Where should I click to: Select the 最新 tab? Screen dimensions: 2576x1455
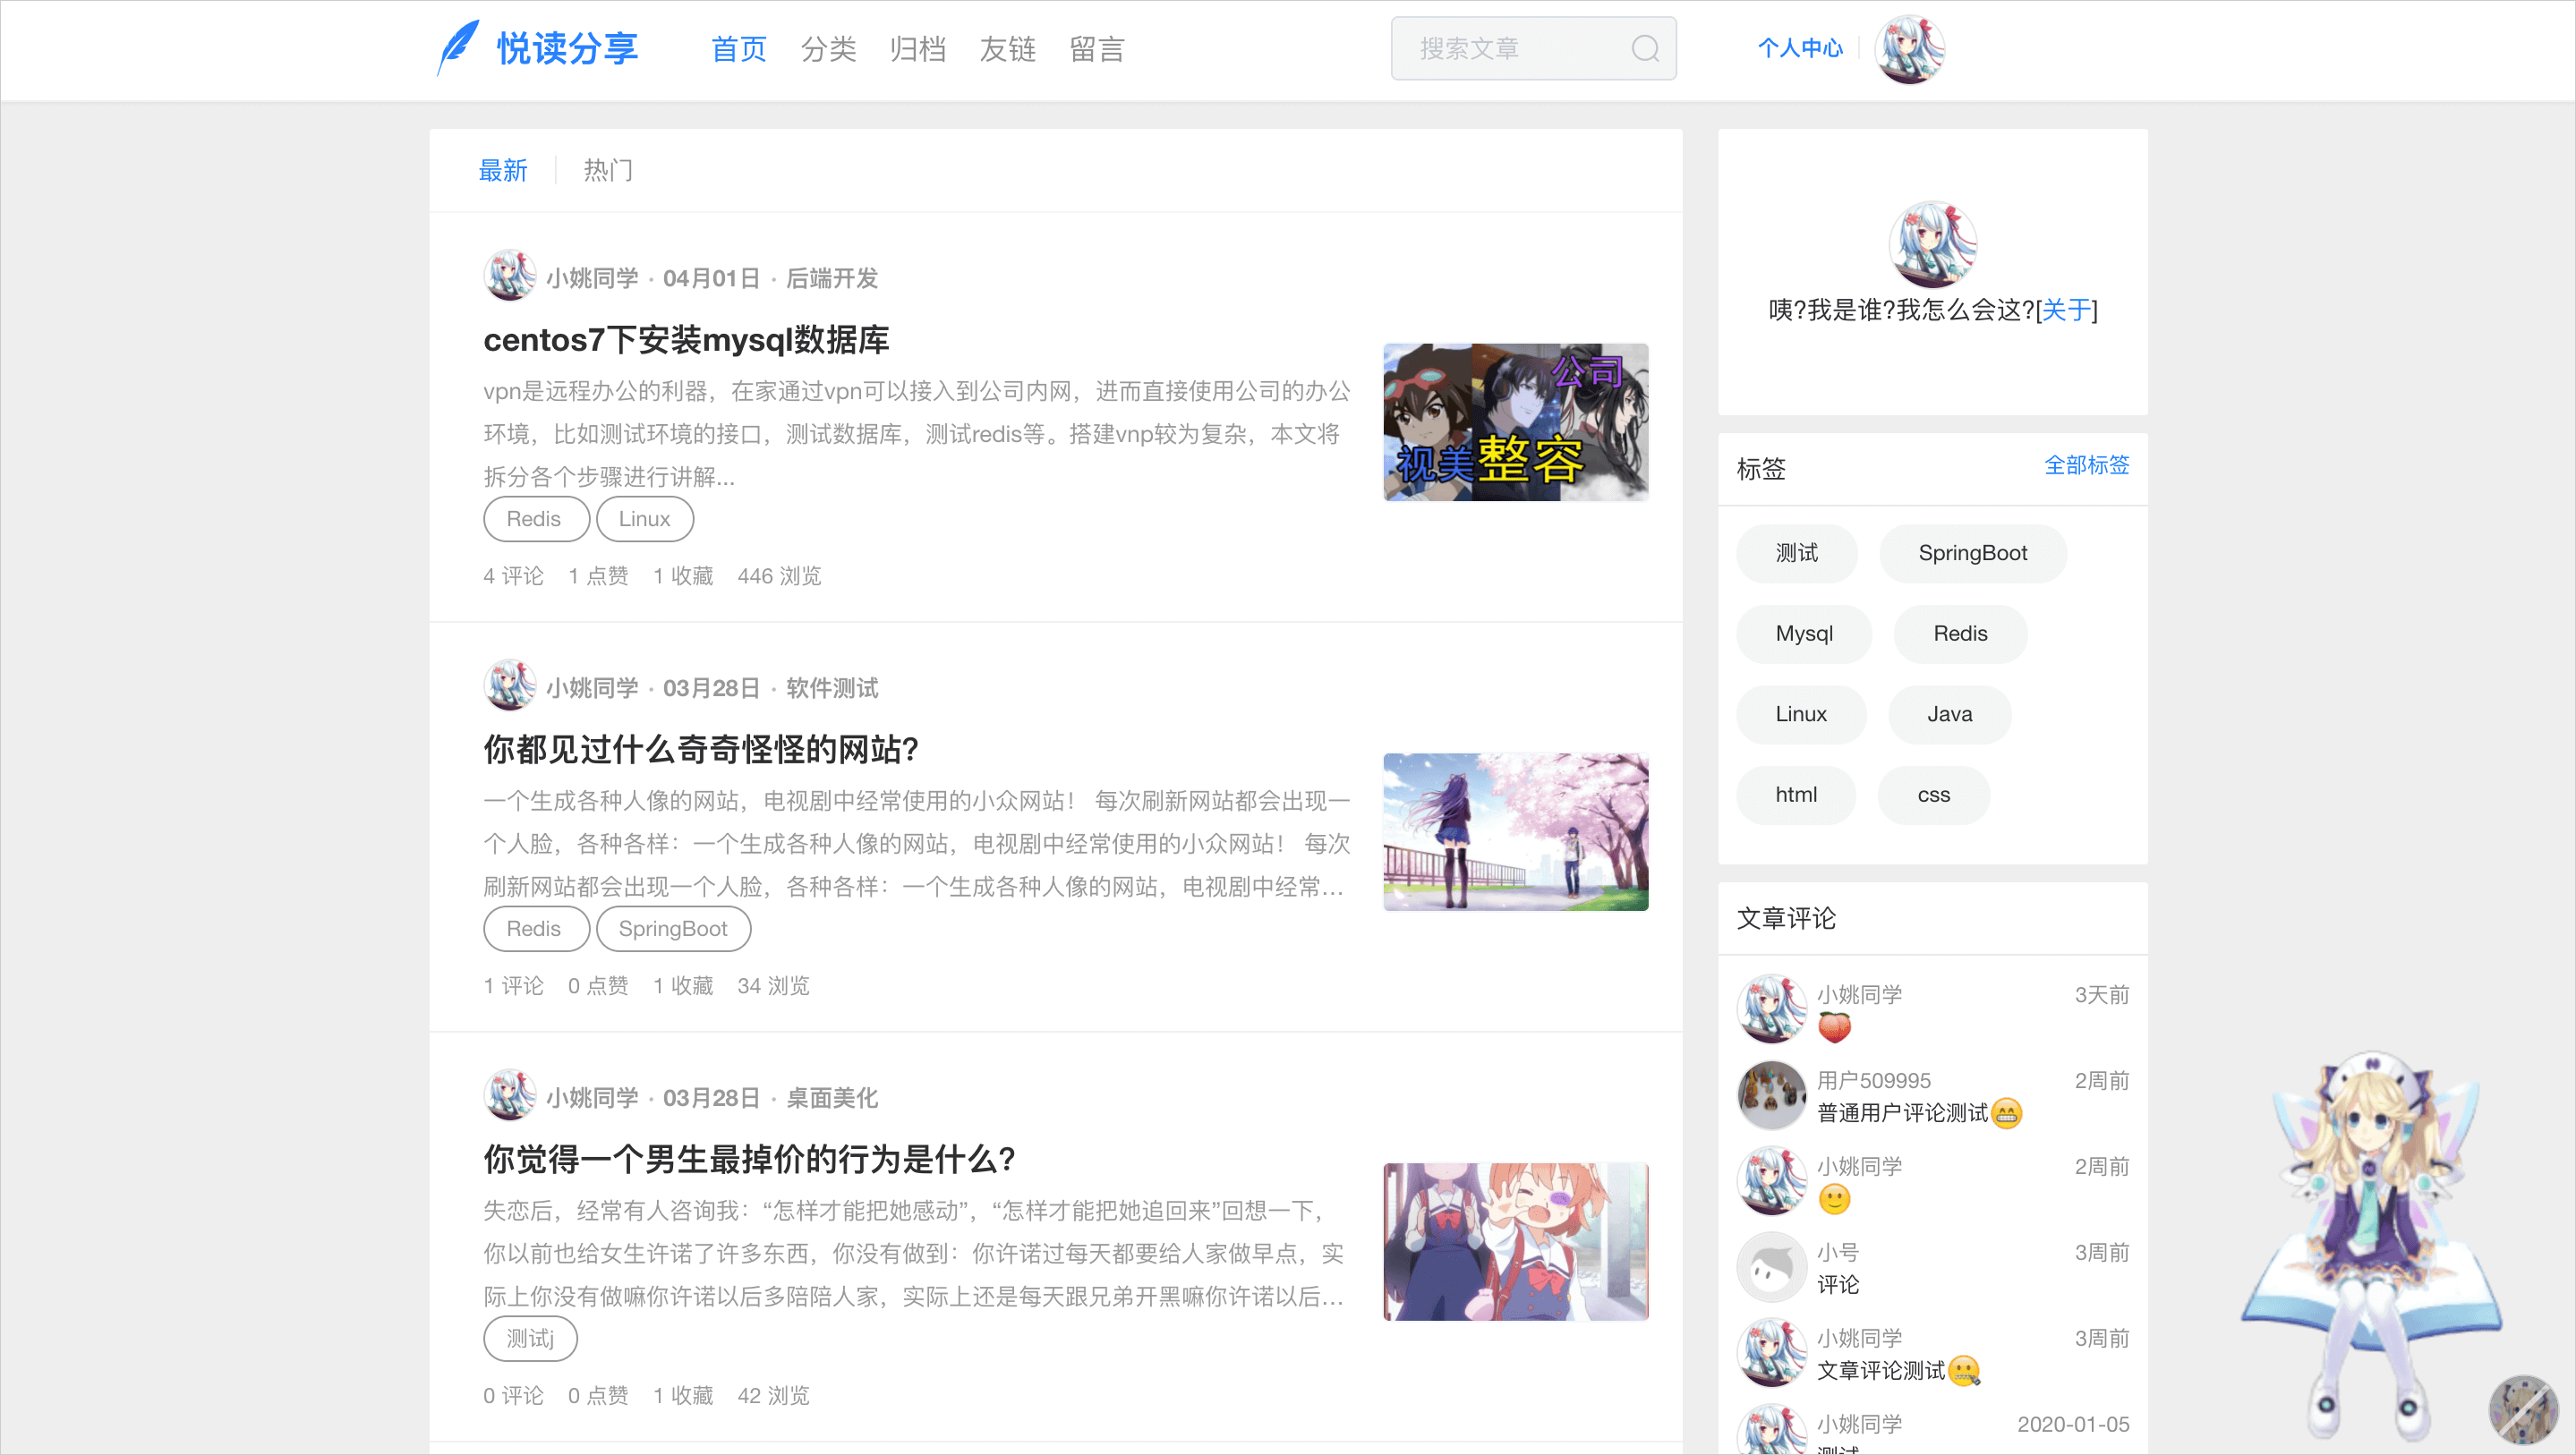tap(502, 170)
